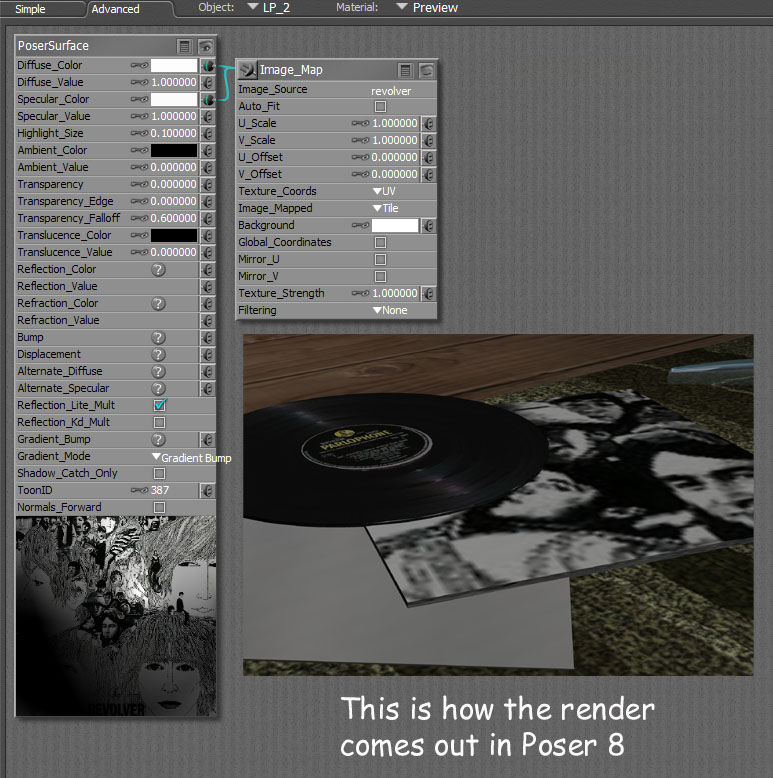Viewport: 773px width, 778px height.
Task: Open the Texture_Coords UV dropdown
Action: click(x=384, y=192)
